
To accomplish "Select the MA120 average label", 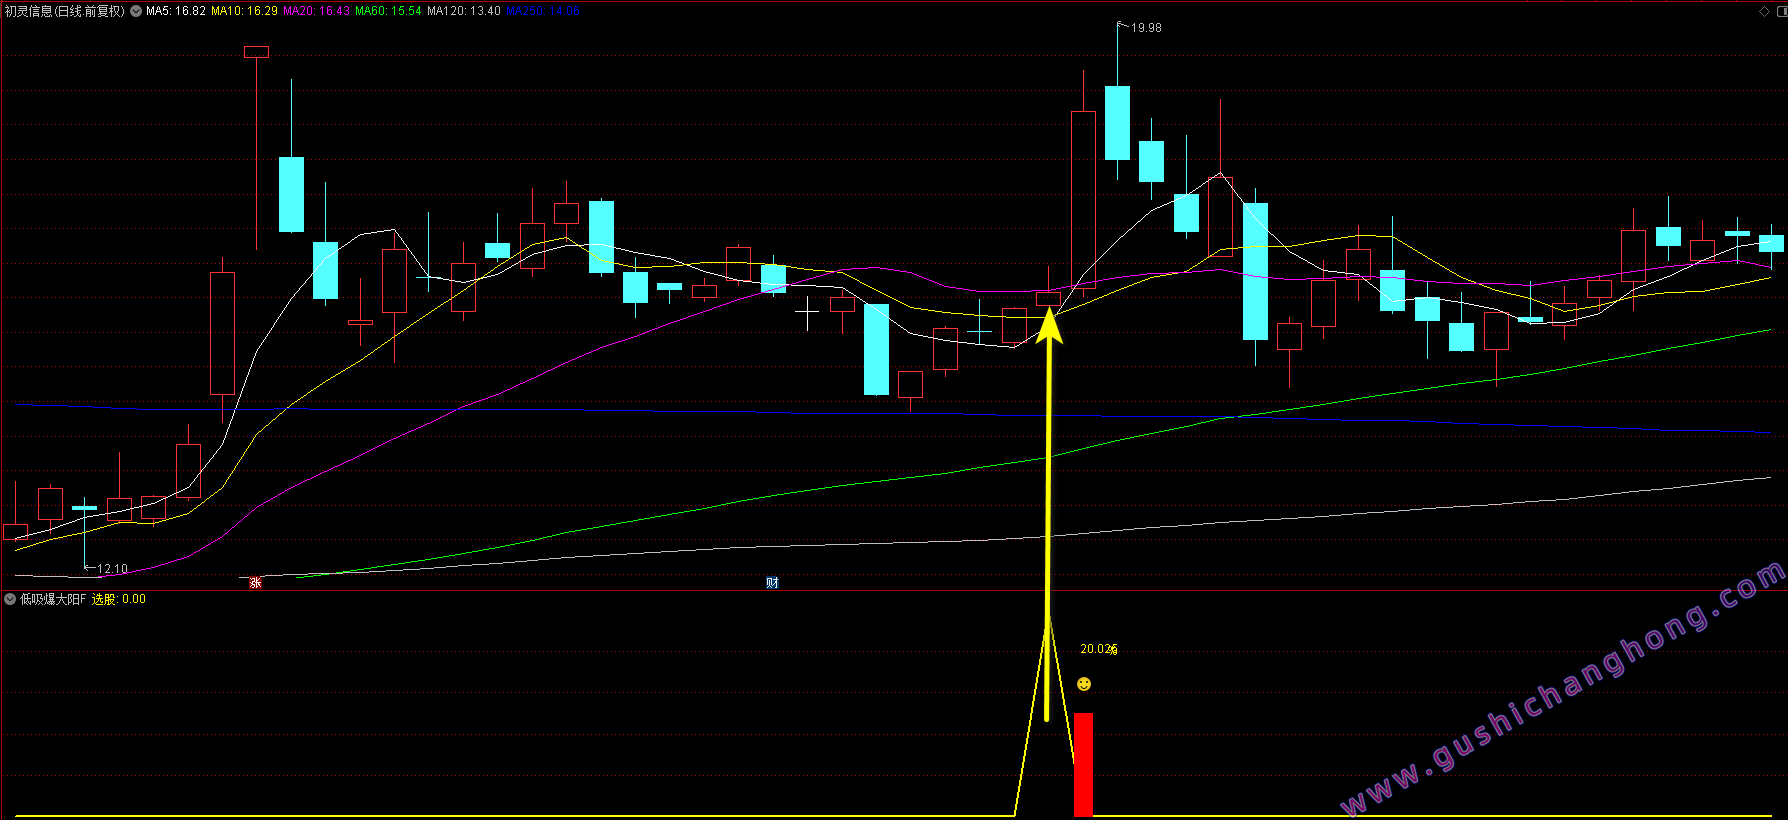I will tap(463, 12).
